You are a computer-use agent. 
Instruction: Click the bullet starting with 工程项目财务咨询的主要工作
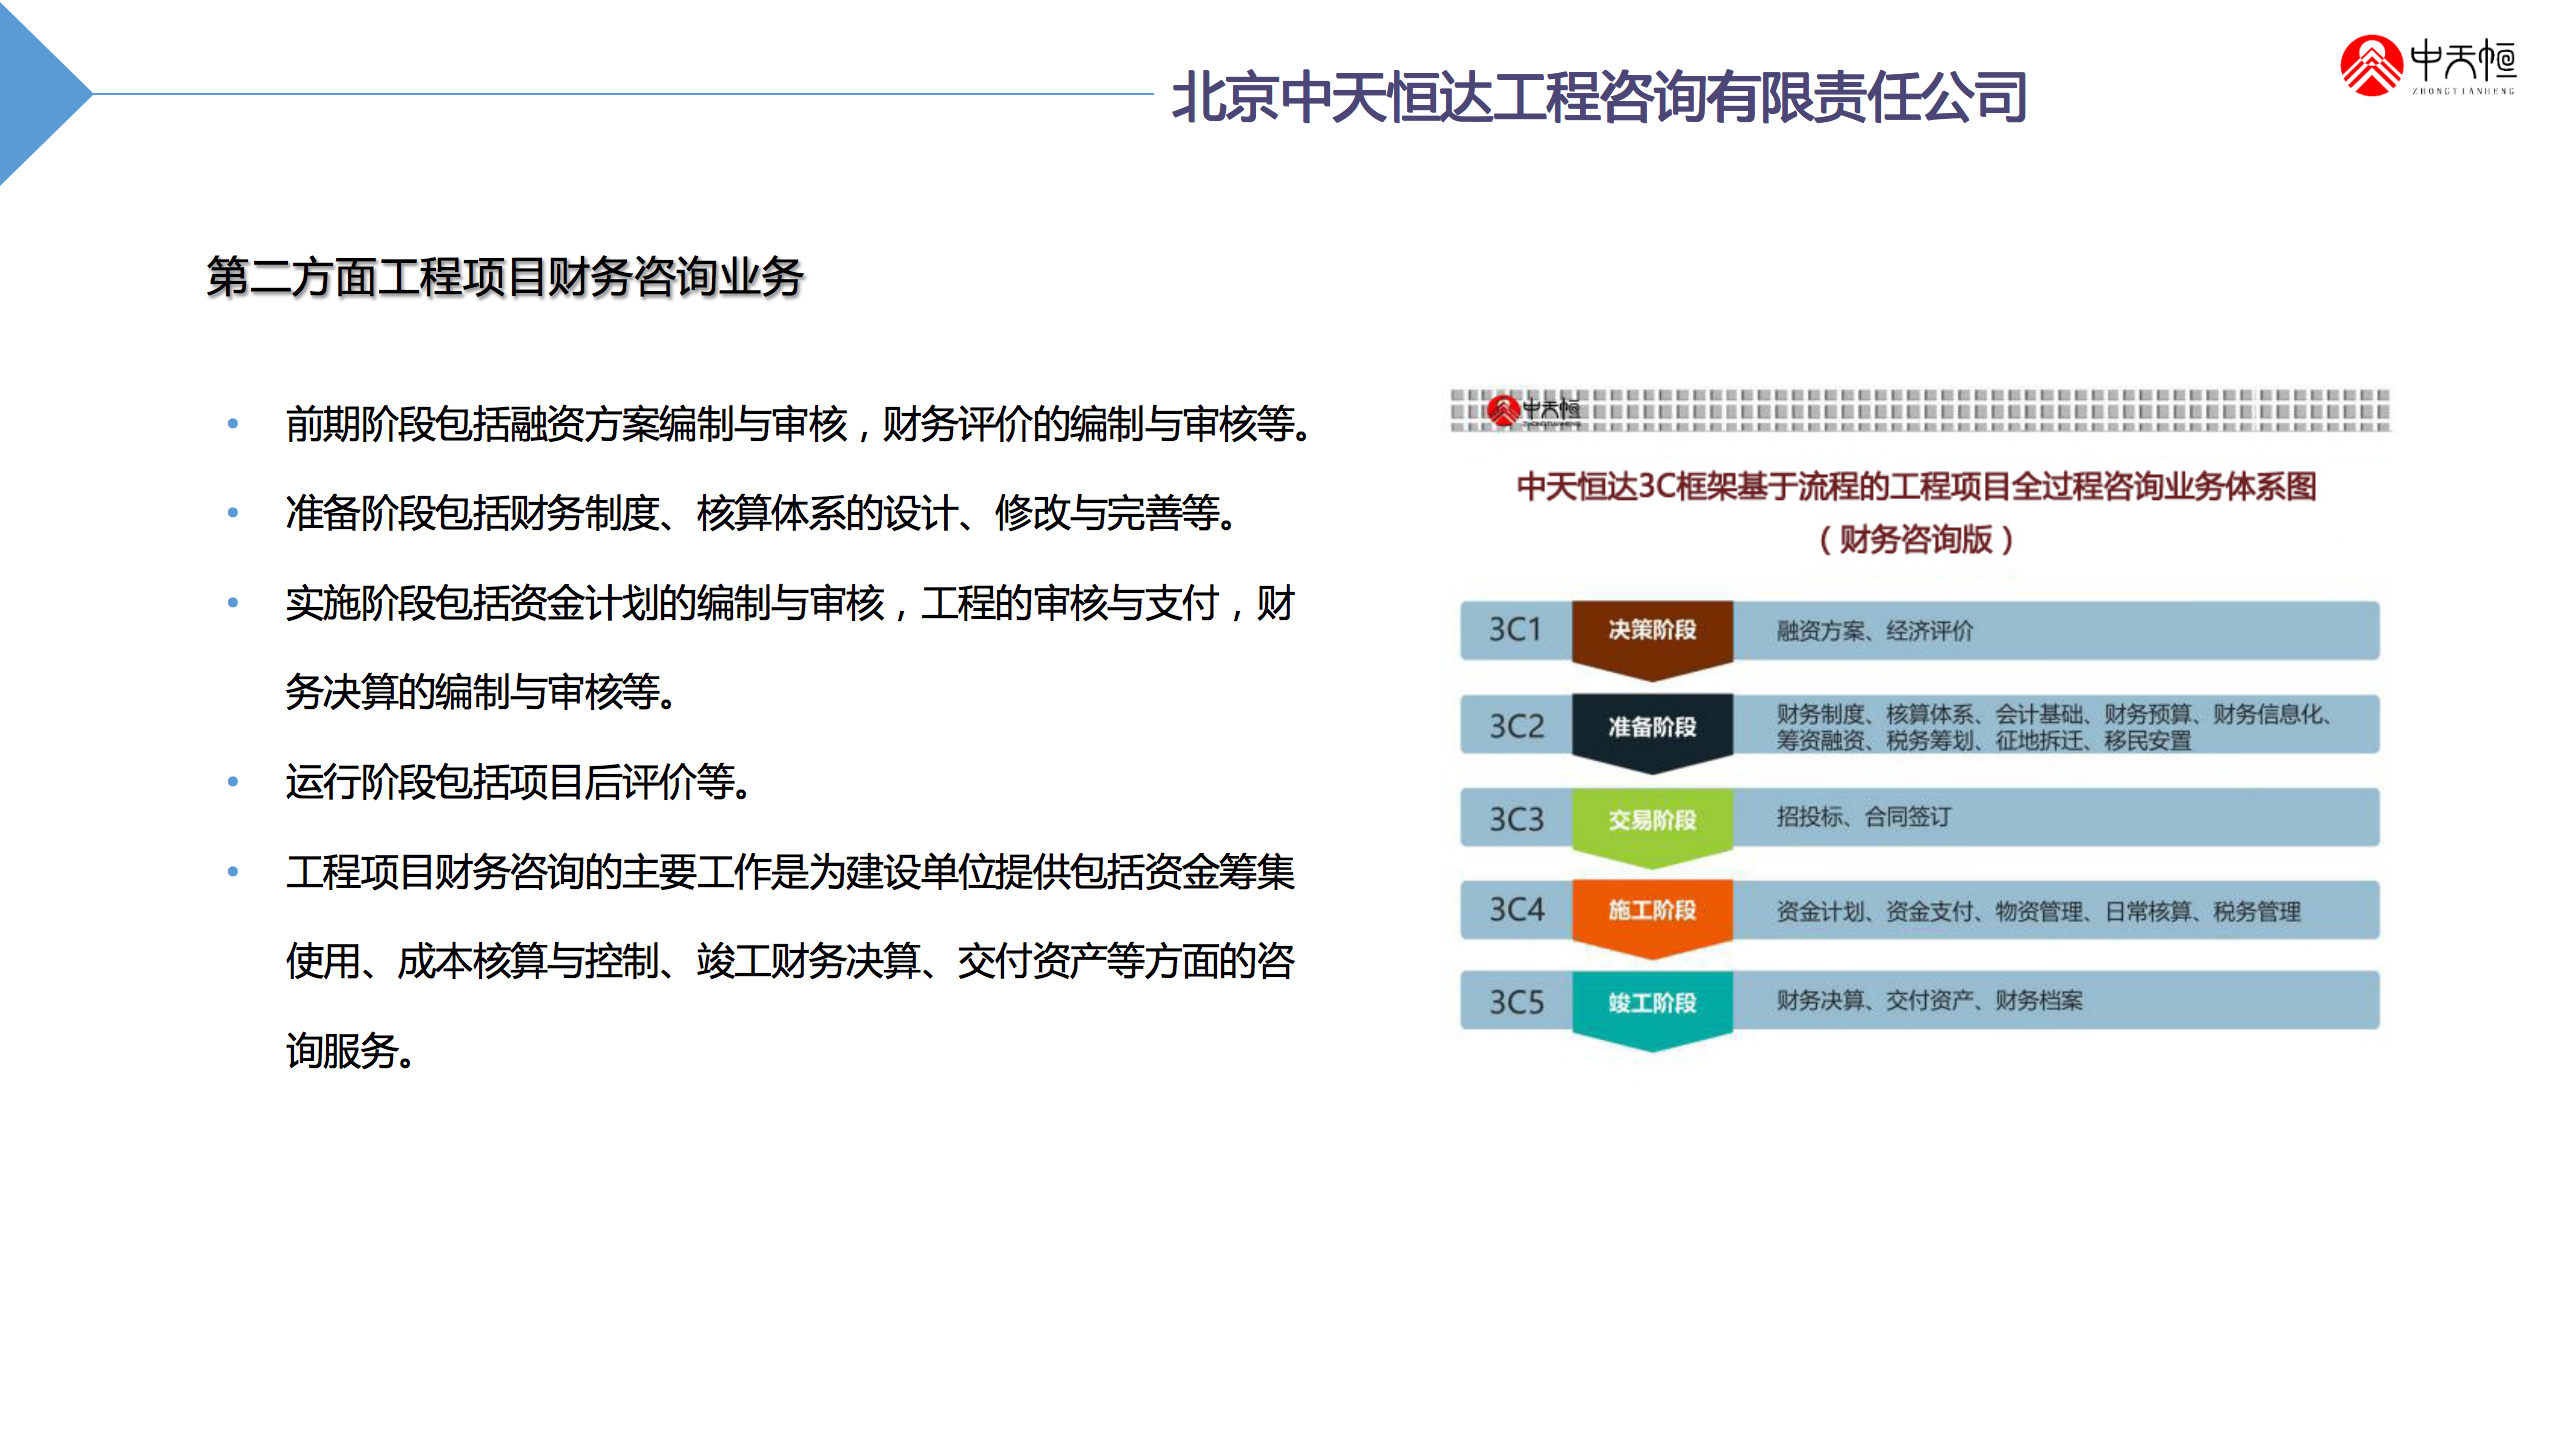(790, 872)
